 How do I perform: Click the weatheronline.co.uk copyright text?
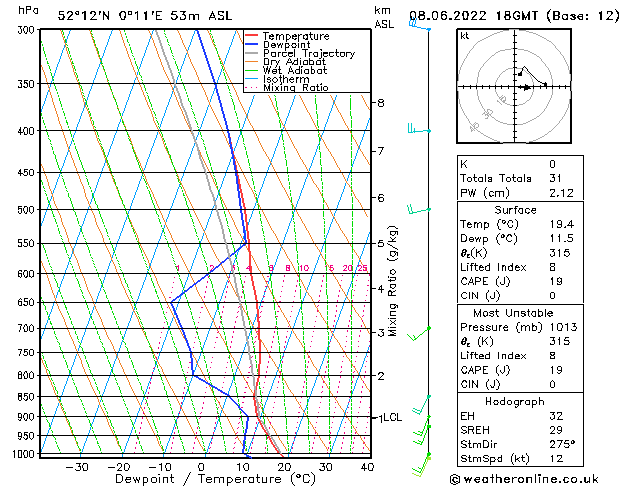(524, 479)
